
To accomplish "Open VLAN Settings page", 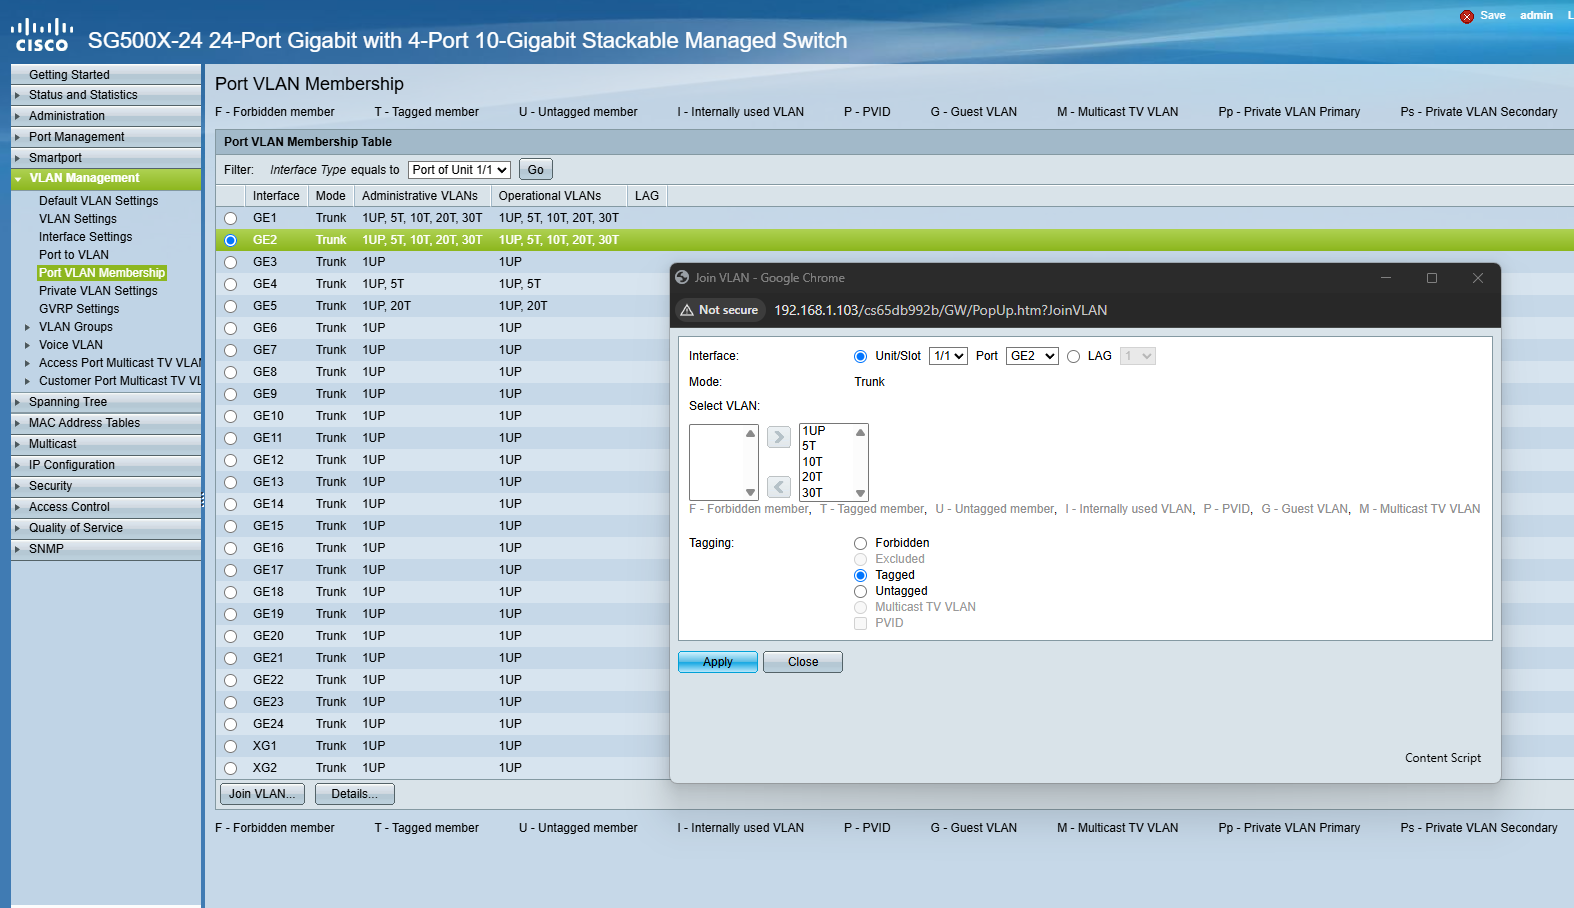I will click(x=77, y=219).
